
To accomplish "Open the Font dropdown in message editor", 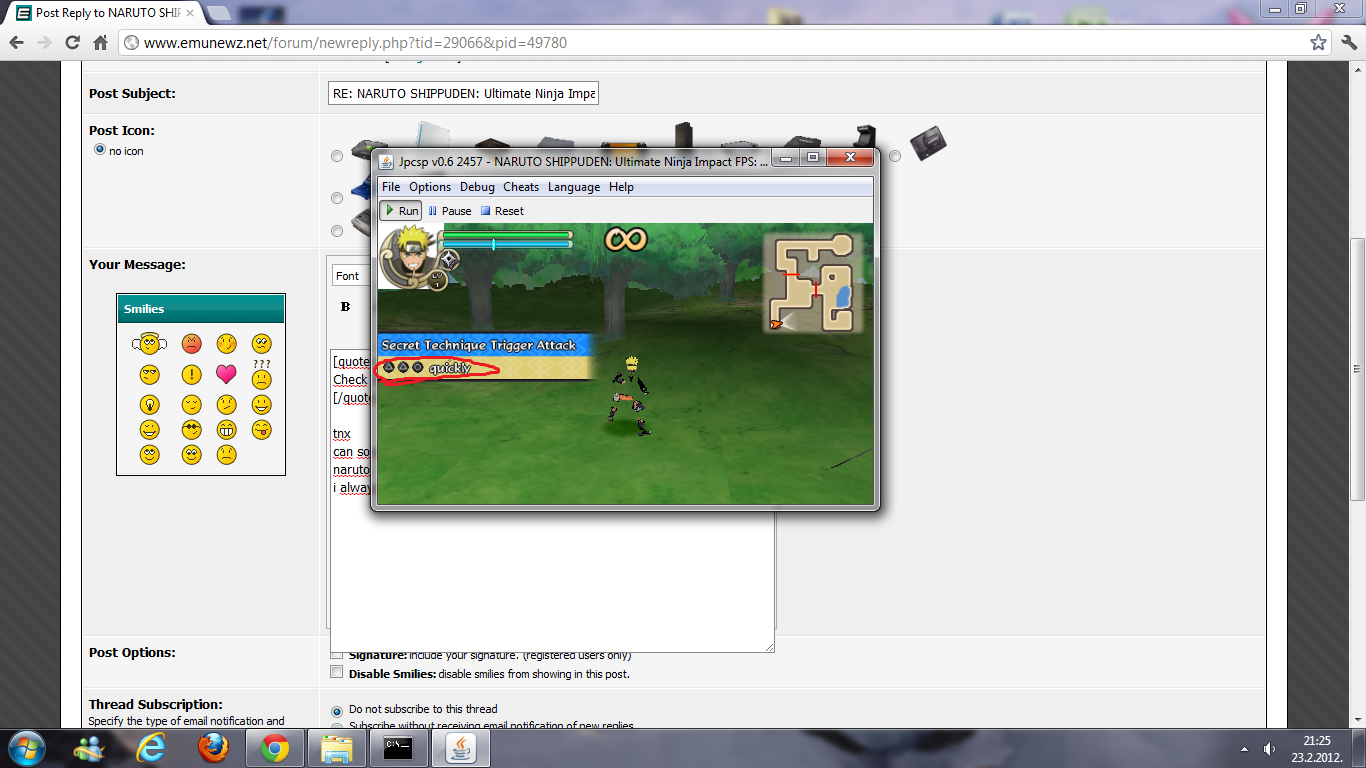I will [x=351, y=276].
